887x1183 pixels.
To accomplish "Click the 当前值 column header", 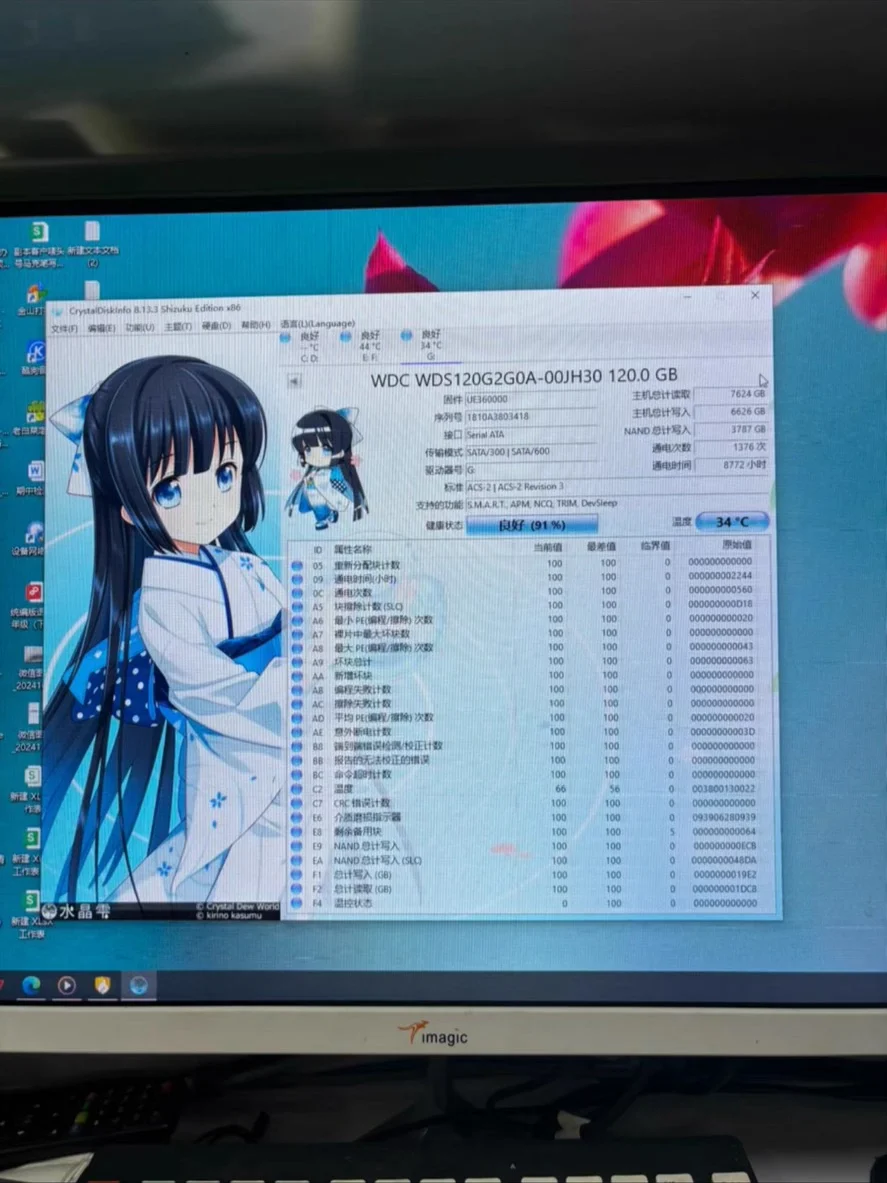I will click(x=548, y=547).
